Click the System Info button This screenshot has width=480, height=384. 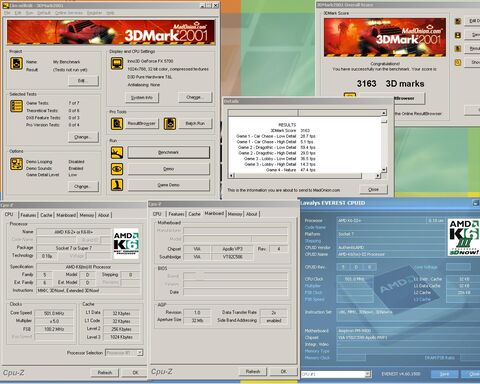(x=142, y=97)
